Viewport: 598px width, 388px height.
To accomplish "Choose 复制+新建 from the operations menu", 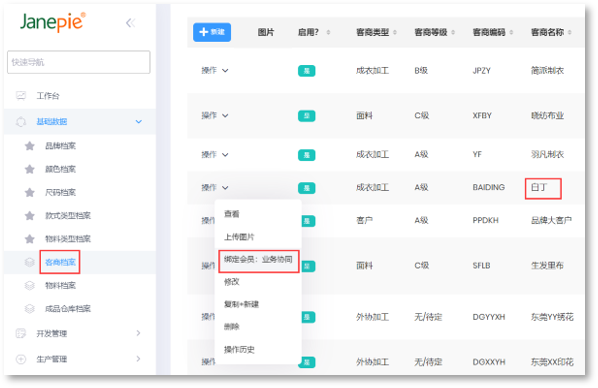I will tap(241, 304).
